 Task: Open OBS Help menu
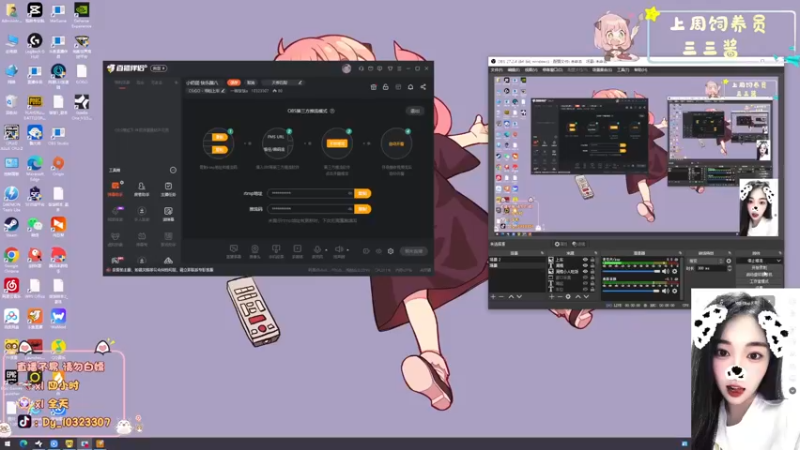(x=640, y=70)
